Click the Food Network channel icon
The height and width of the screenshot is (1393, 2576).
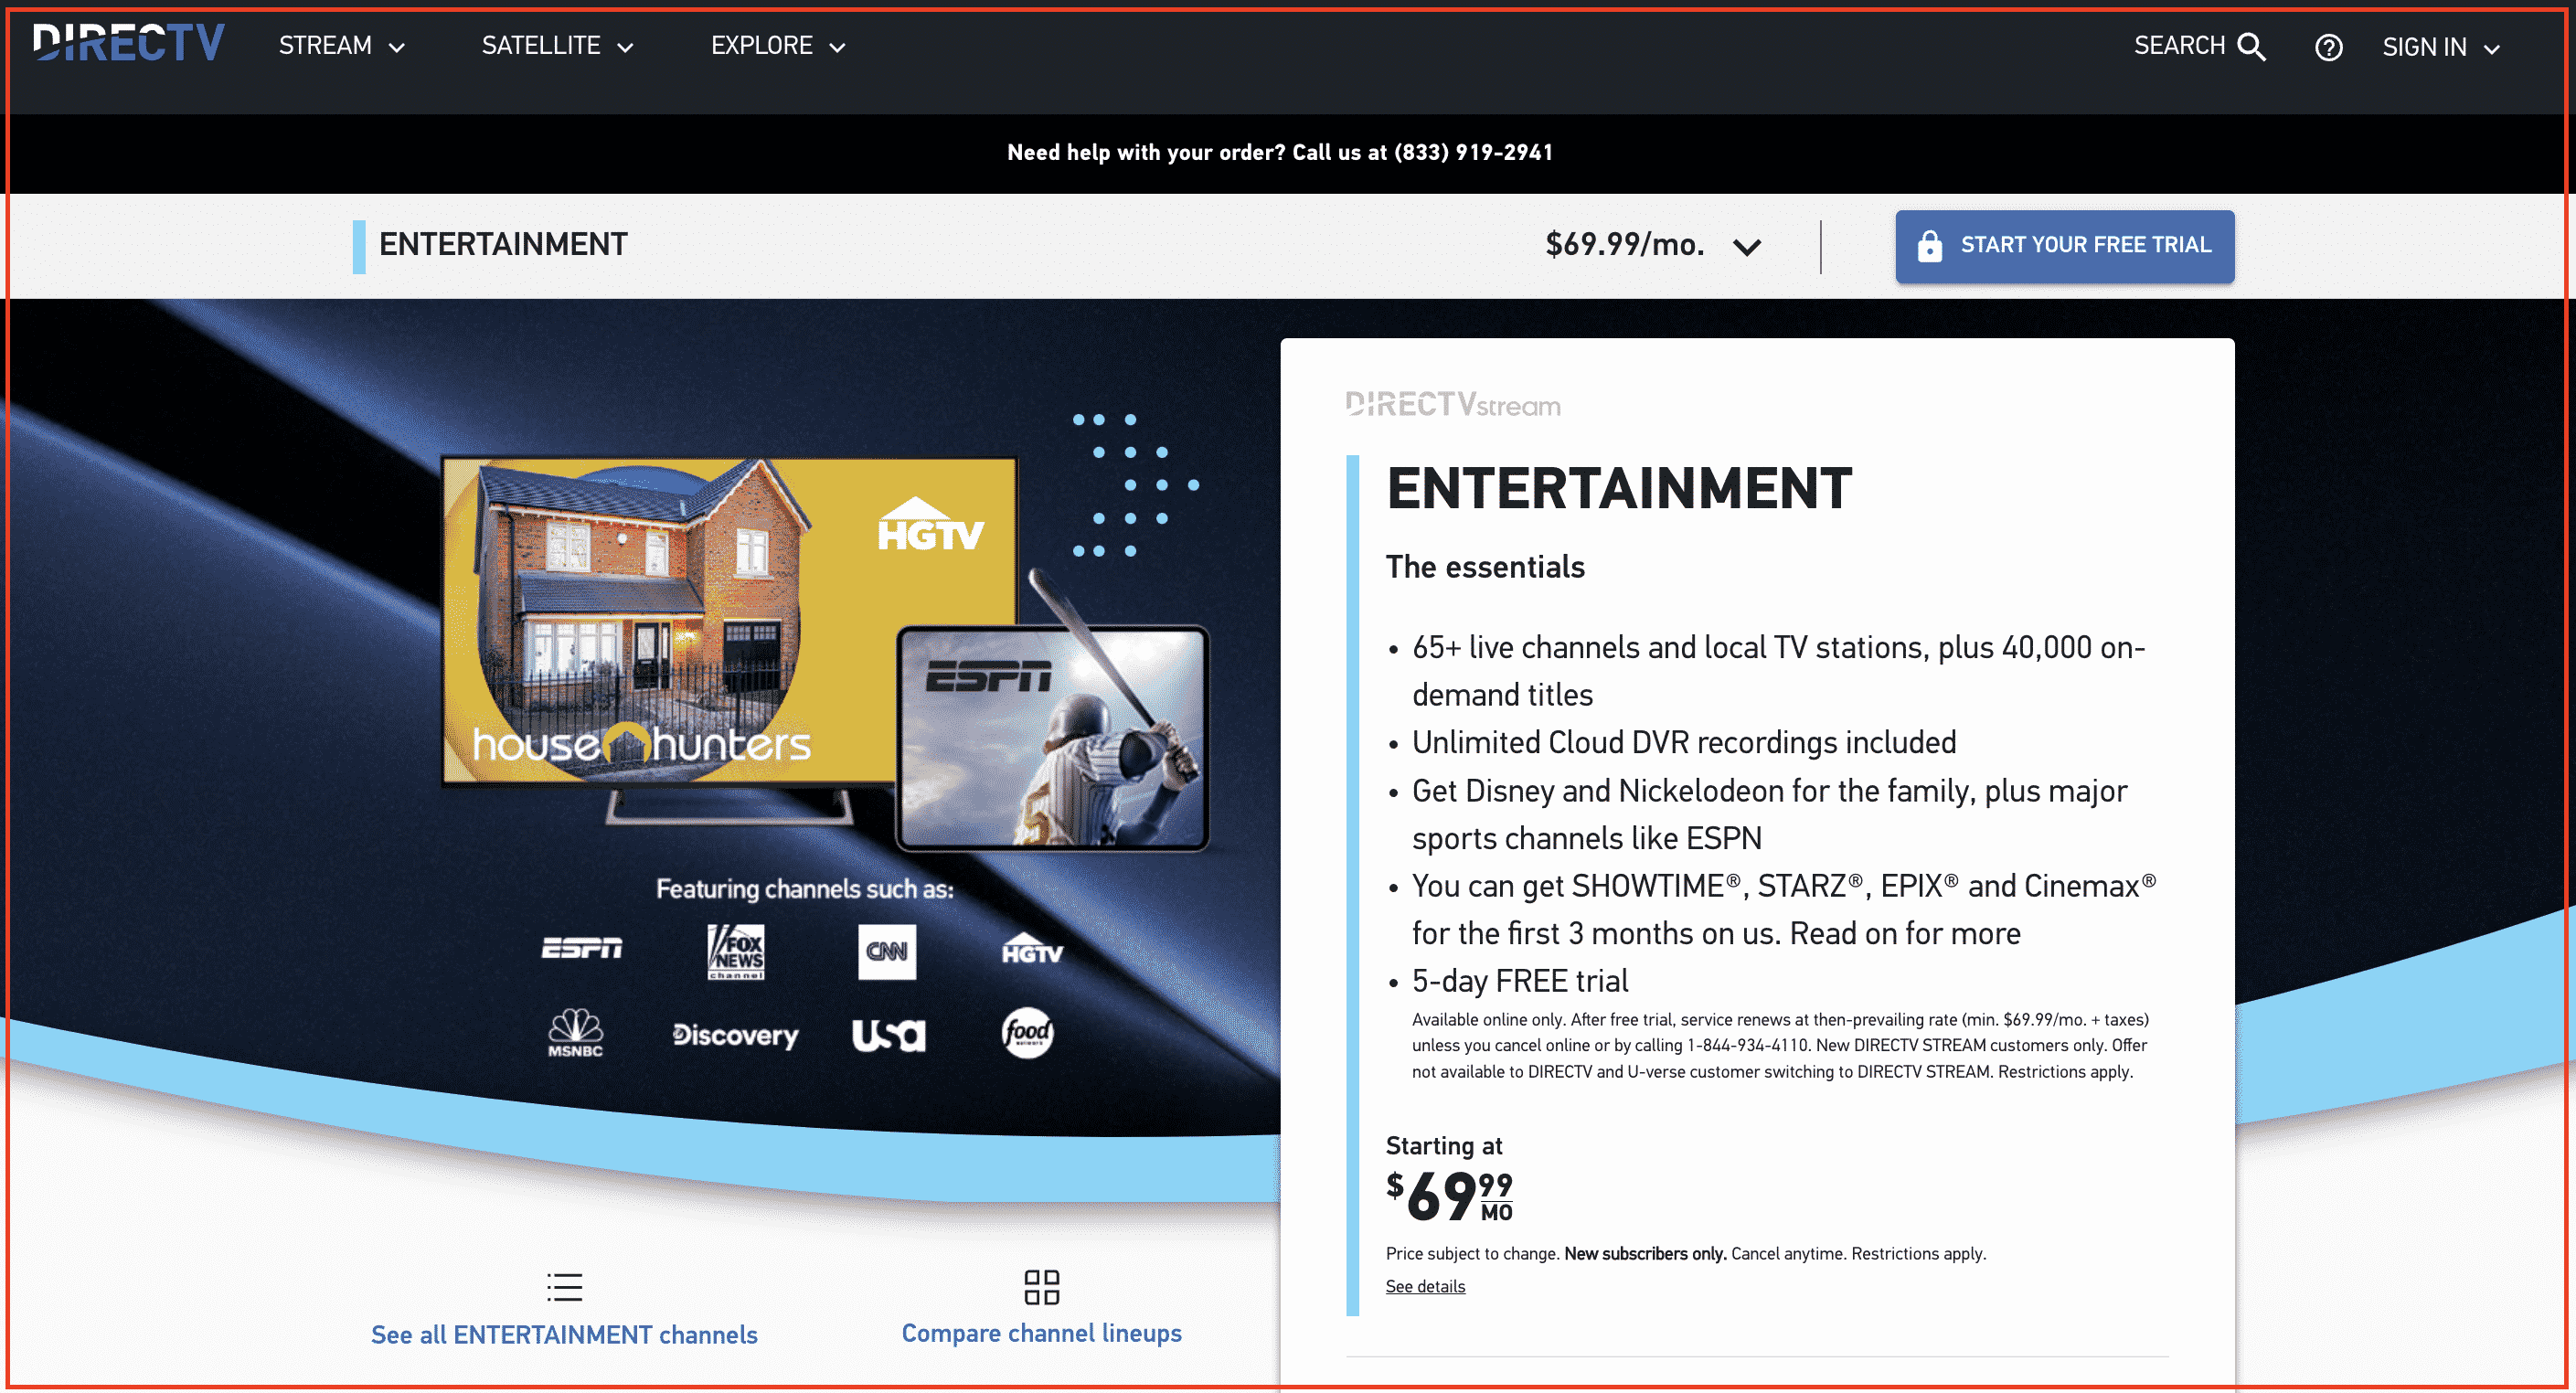click(1031, 1031)
